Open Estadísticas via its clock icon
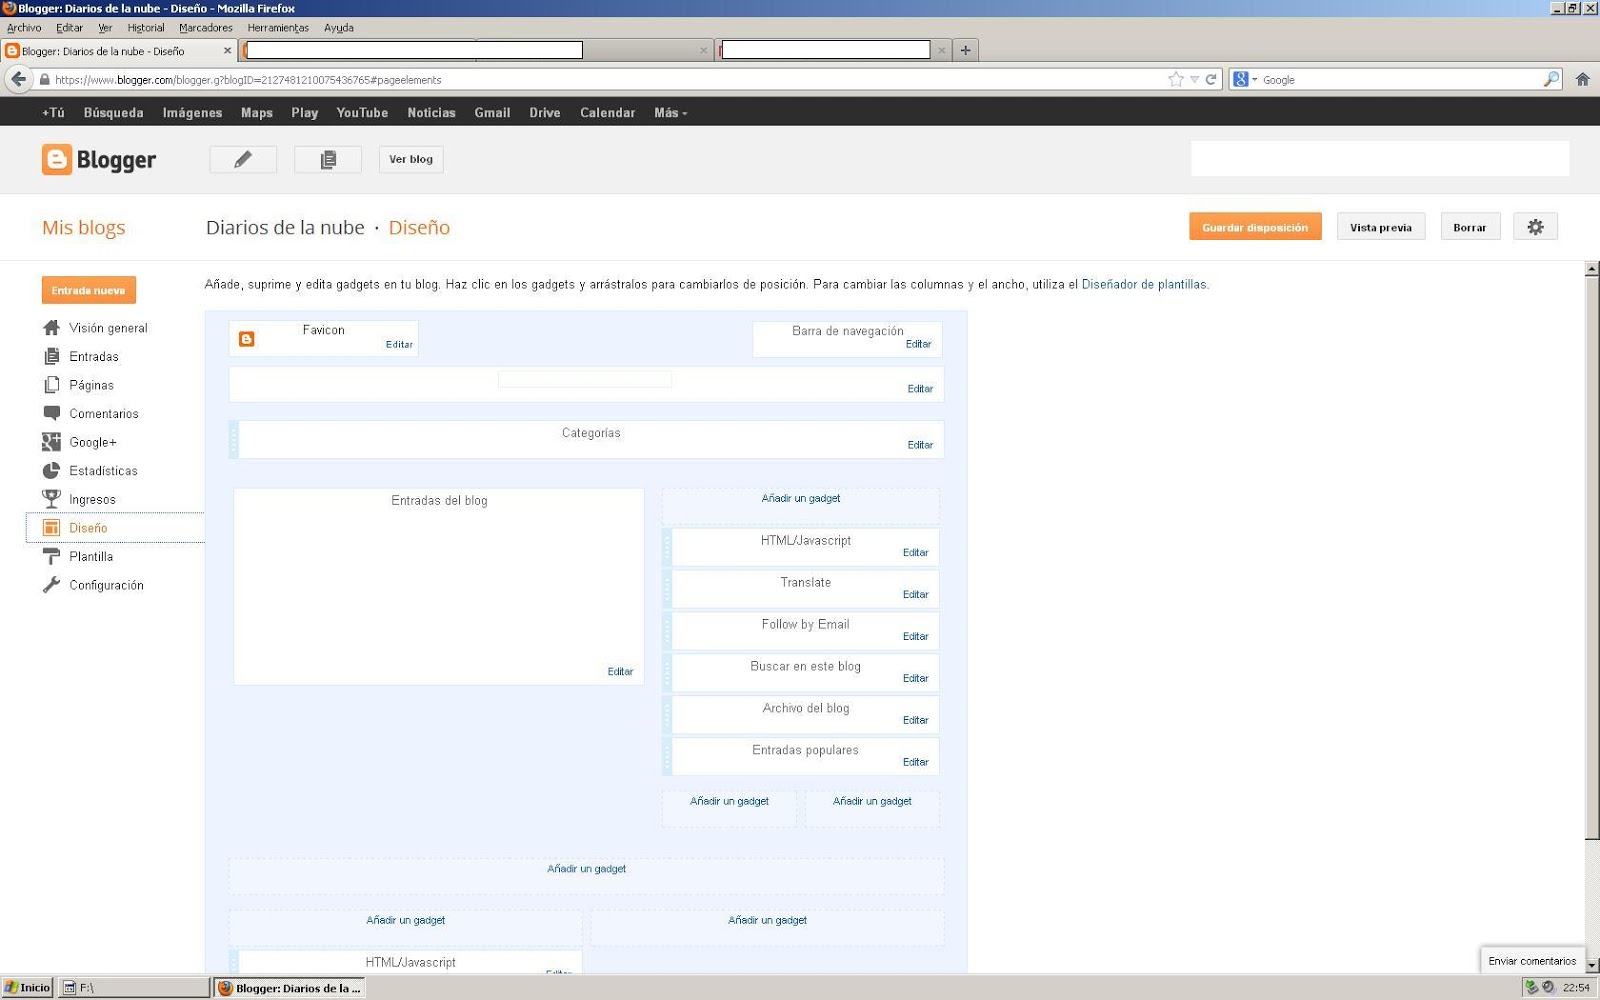The width and height of the screenshot is (1600, 1000). (x=50, y=470)
